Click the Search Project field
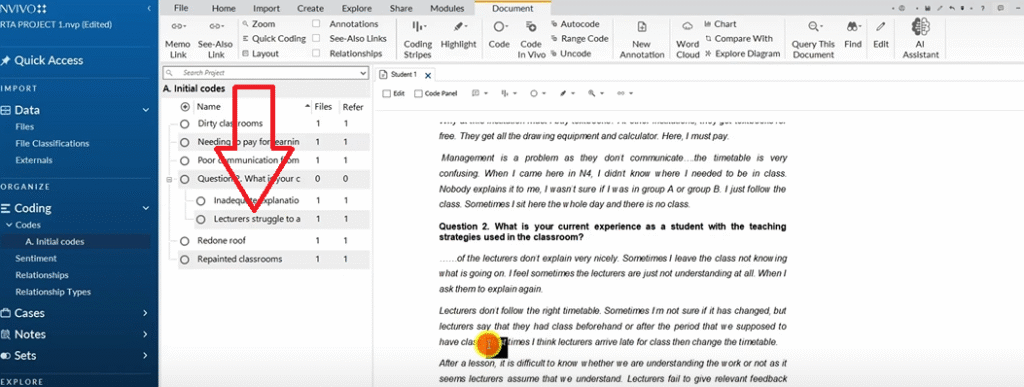Viewport: 1024px width, 387px height. (264, 73)
